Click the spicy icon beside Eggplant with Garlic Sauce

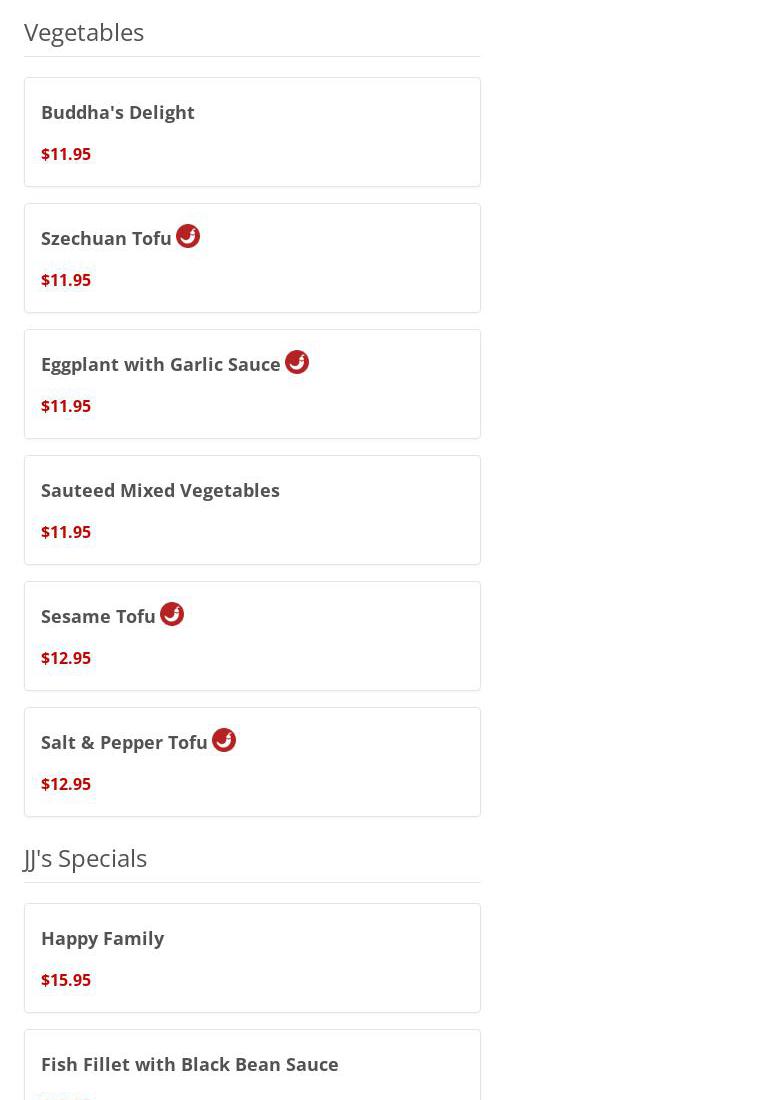tap(297, 362)
